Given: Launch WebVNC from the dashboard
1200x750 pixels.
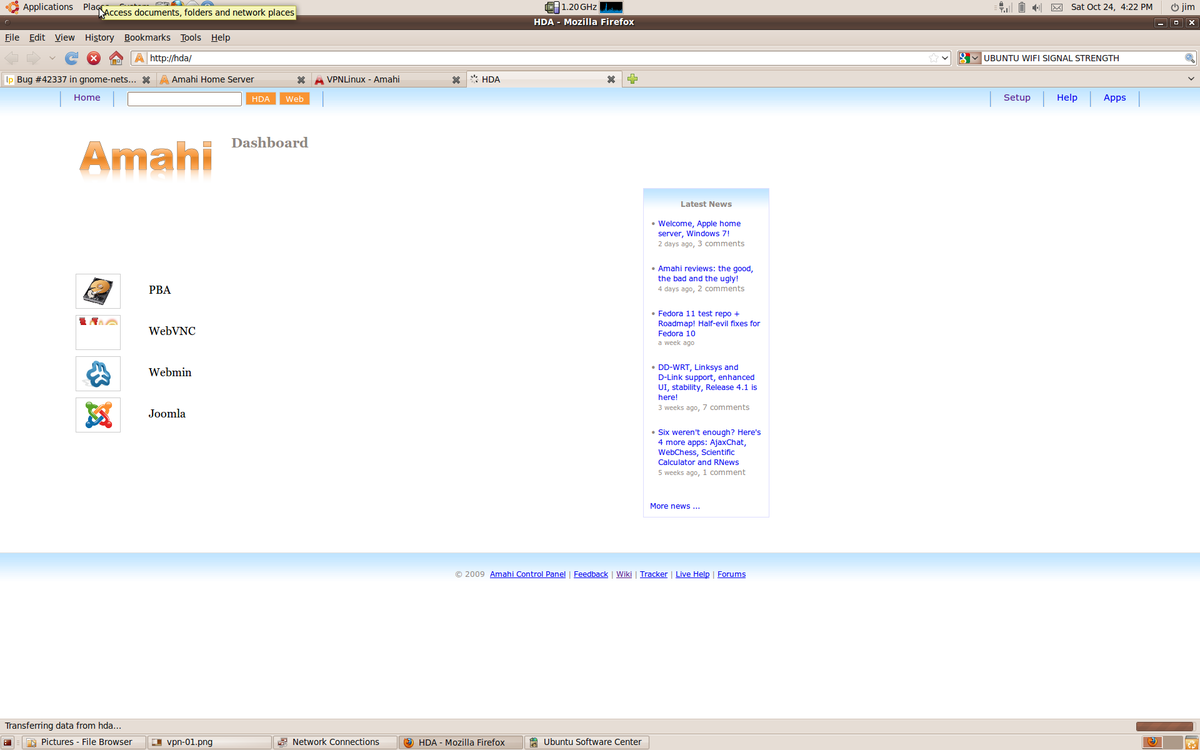Looking at the screenshot, I should pos(97,331).
